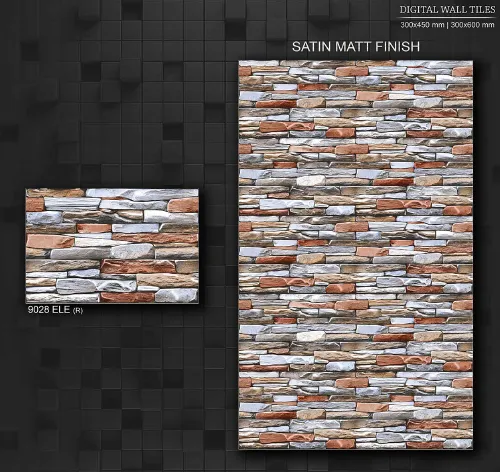Open the large stacked stone wall preview
This screenshot has width=500, height=472.
tap(356, 255)
